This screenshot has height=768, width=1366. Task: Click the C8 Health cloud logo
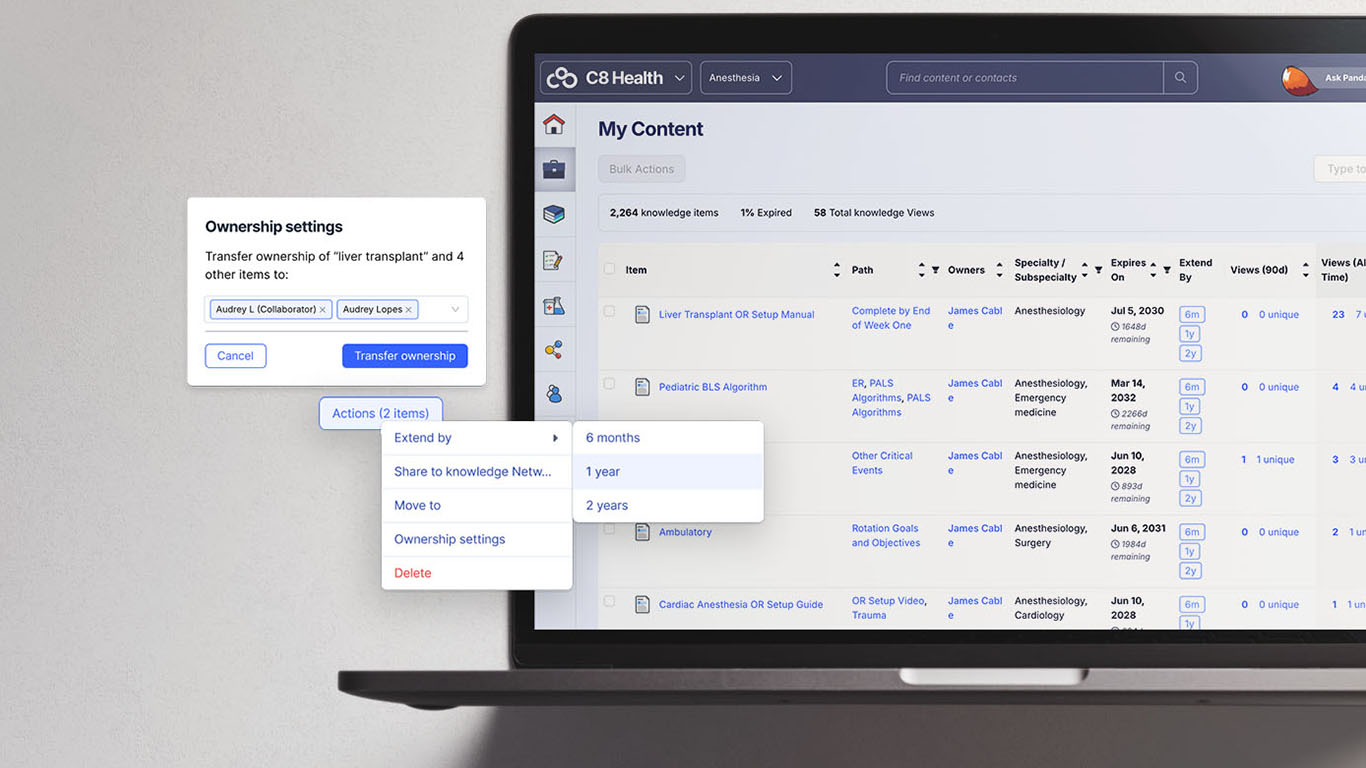(562, 78)
